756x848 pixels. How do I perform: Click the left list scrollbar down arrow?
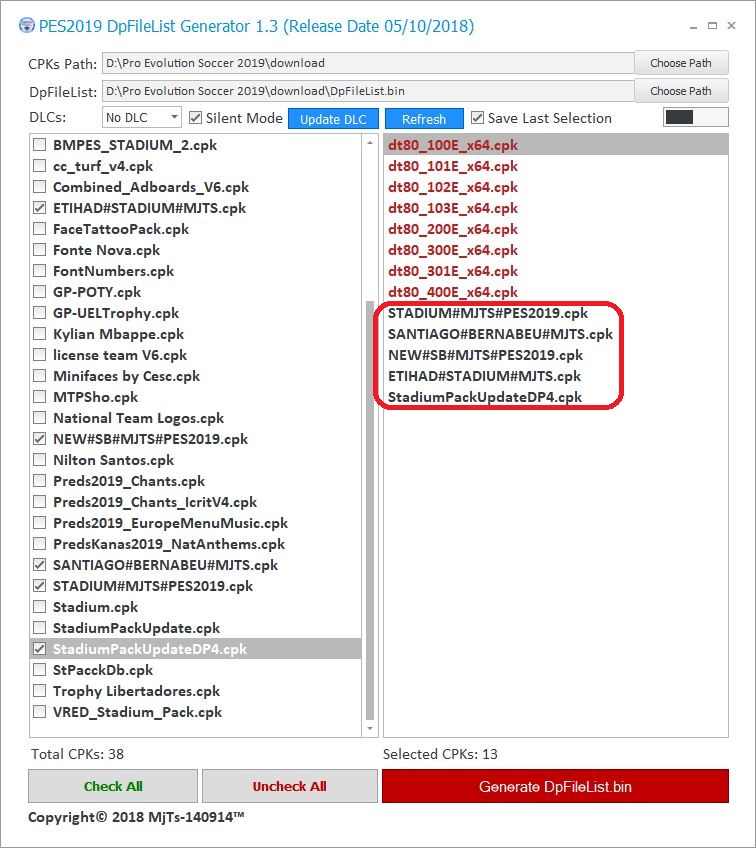[370, 728]
